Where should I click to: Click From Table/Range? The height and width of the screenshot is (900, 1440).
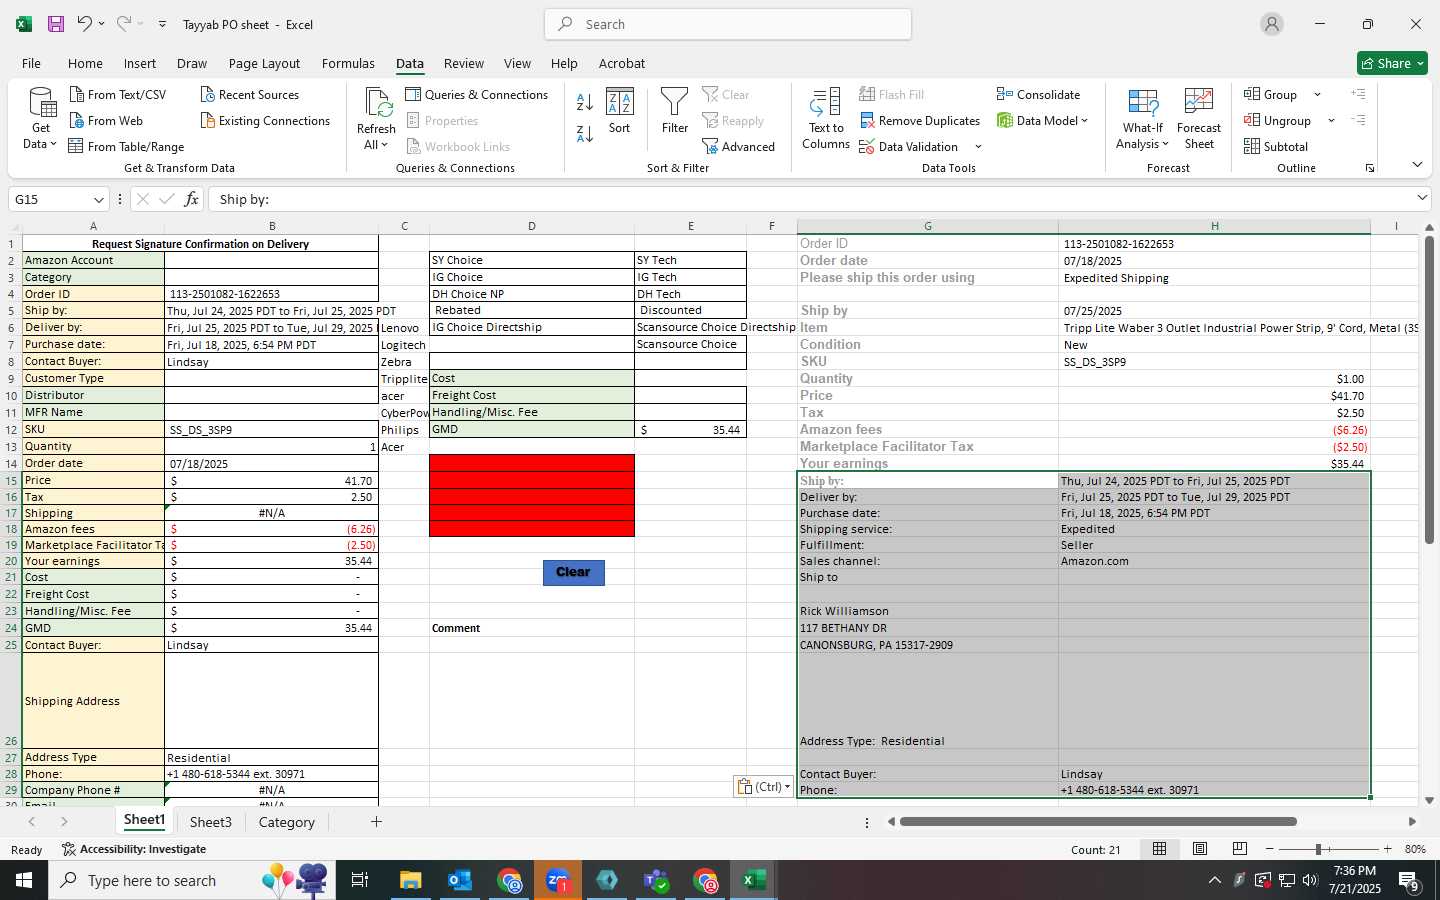click(126, 146)
